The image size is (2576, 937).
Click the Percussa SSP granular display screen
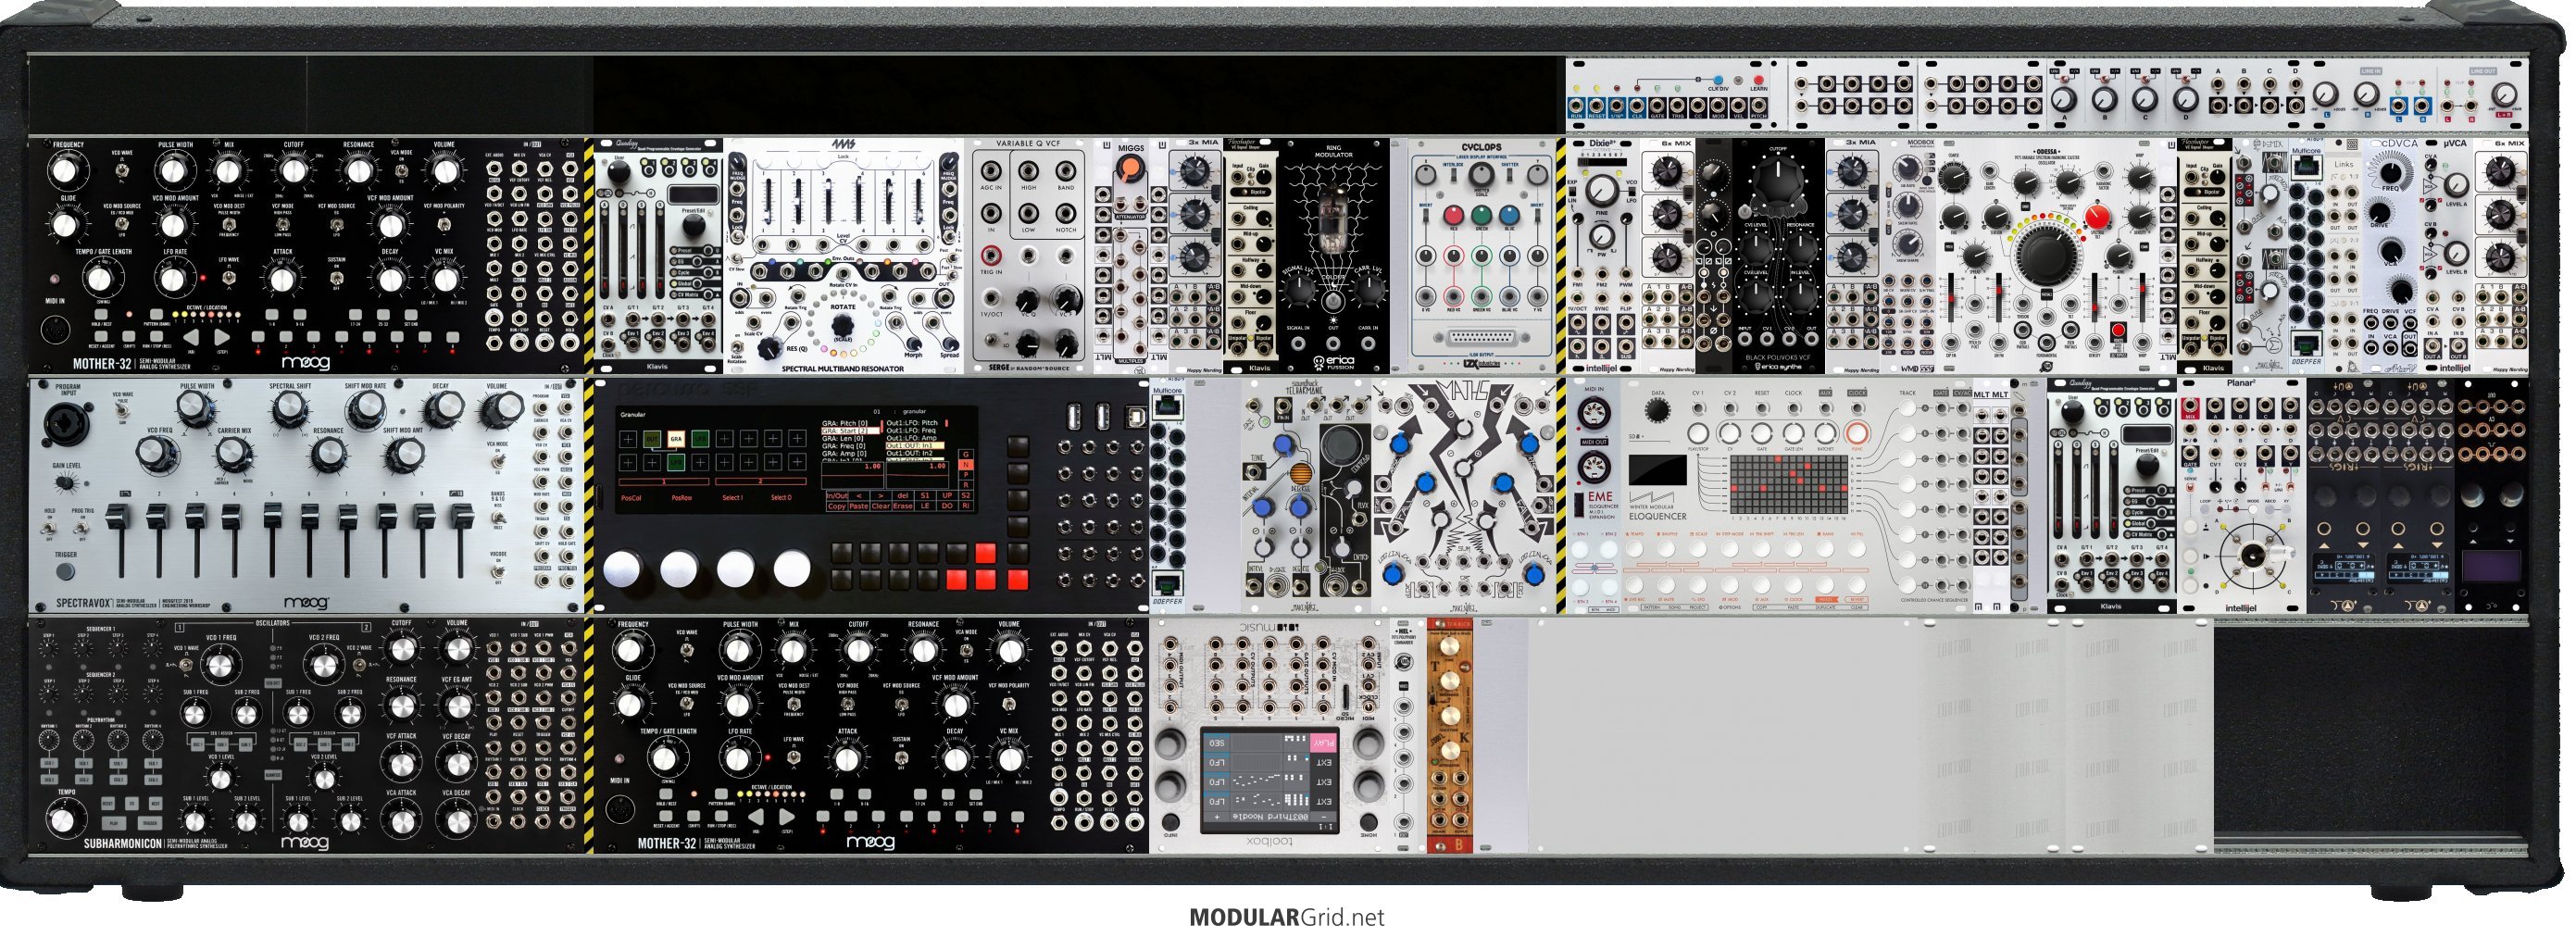coord(795,461)
